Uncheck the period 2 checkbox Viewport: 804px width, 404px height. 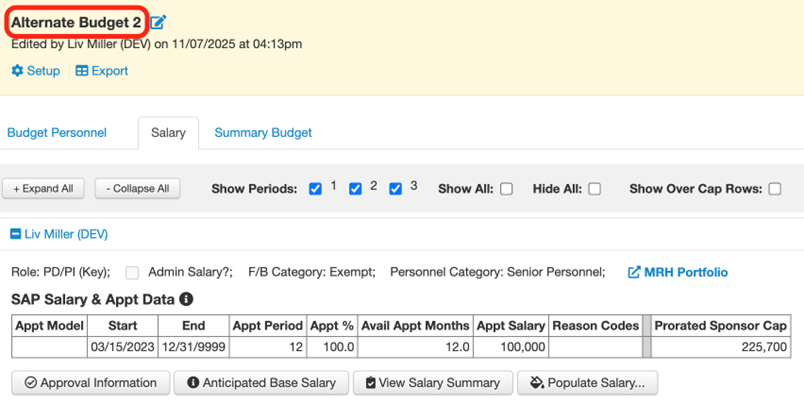(x=355, y=189)
